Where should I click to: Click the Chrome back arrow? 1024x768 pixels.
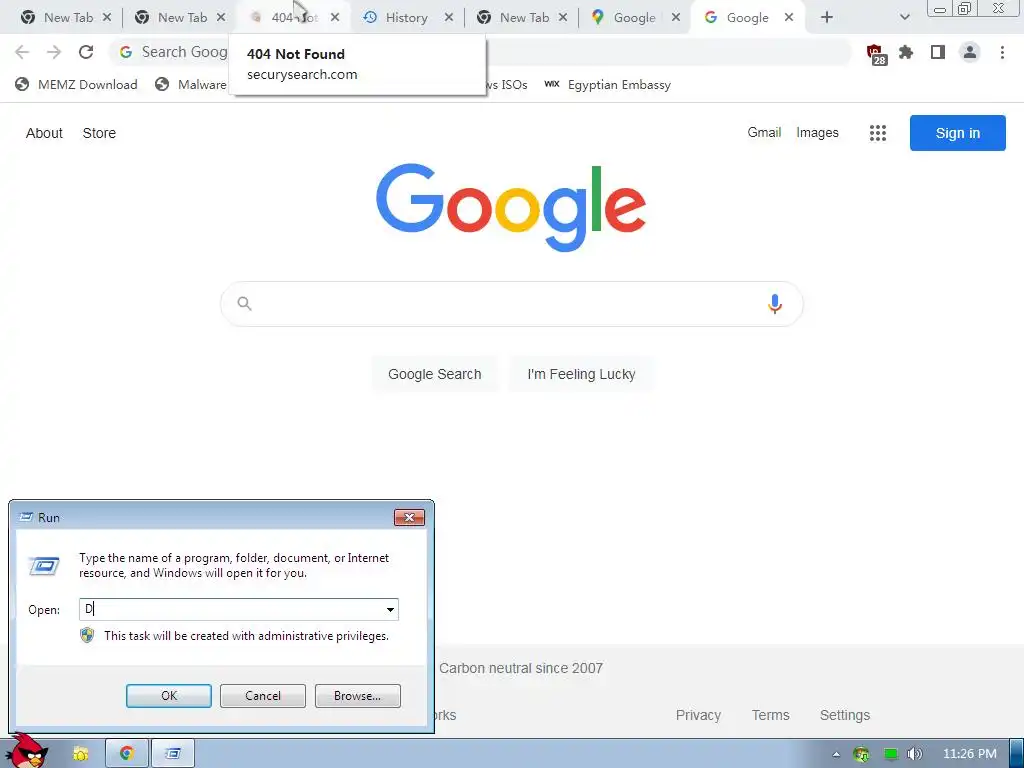[22, 52]
